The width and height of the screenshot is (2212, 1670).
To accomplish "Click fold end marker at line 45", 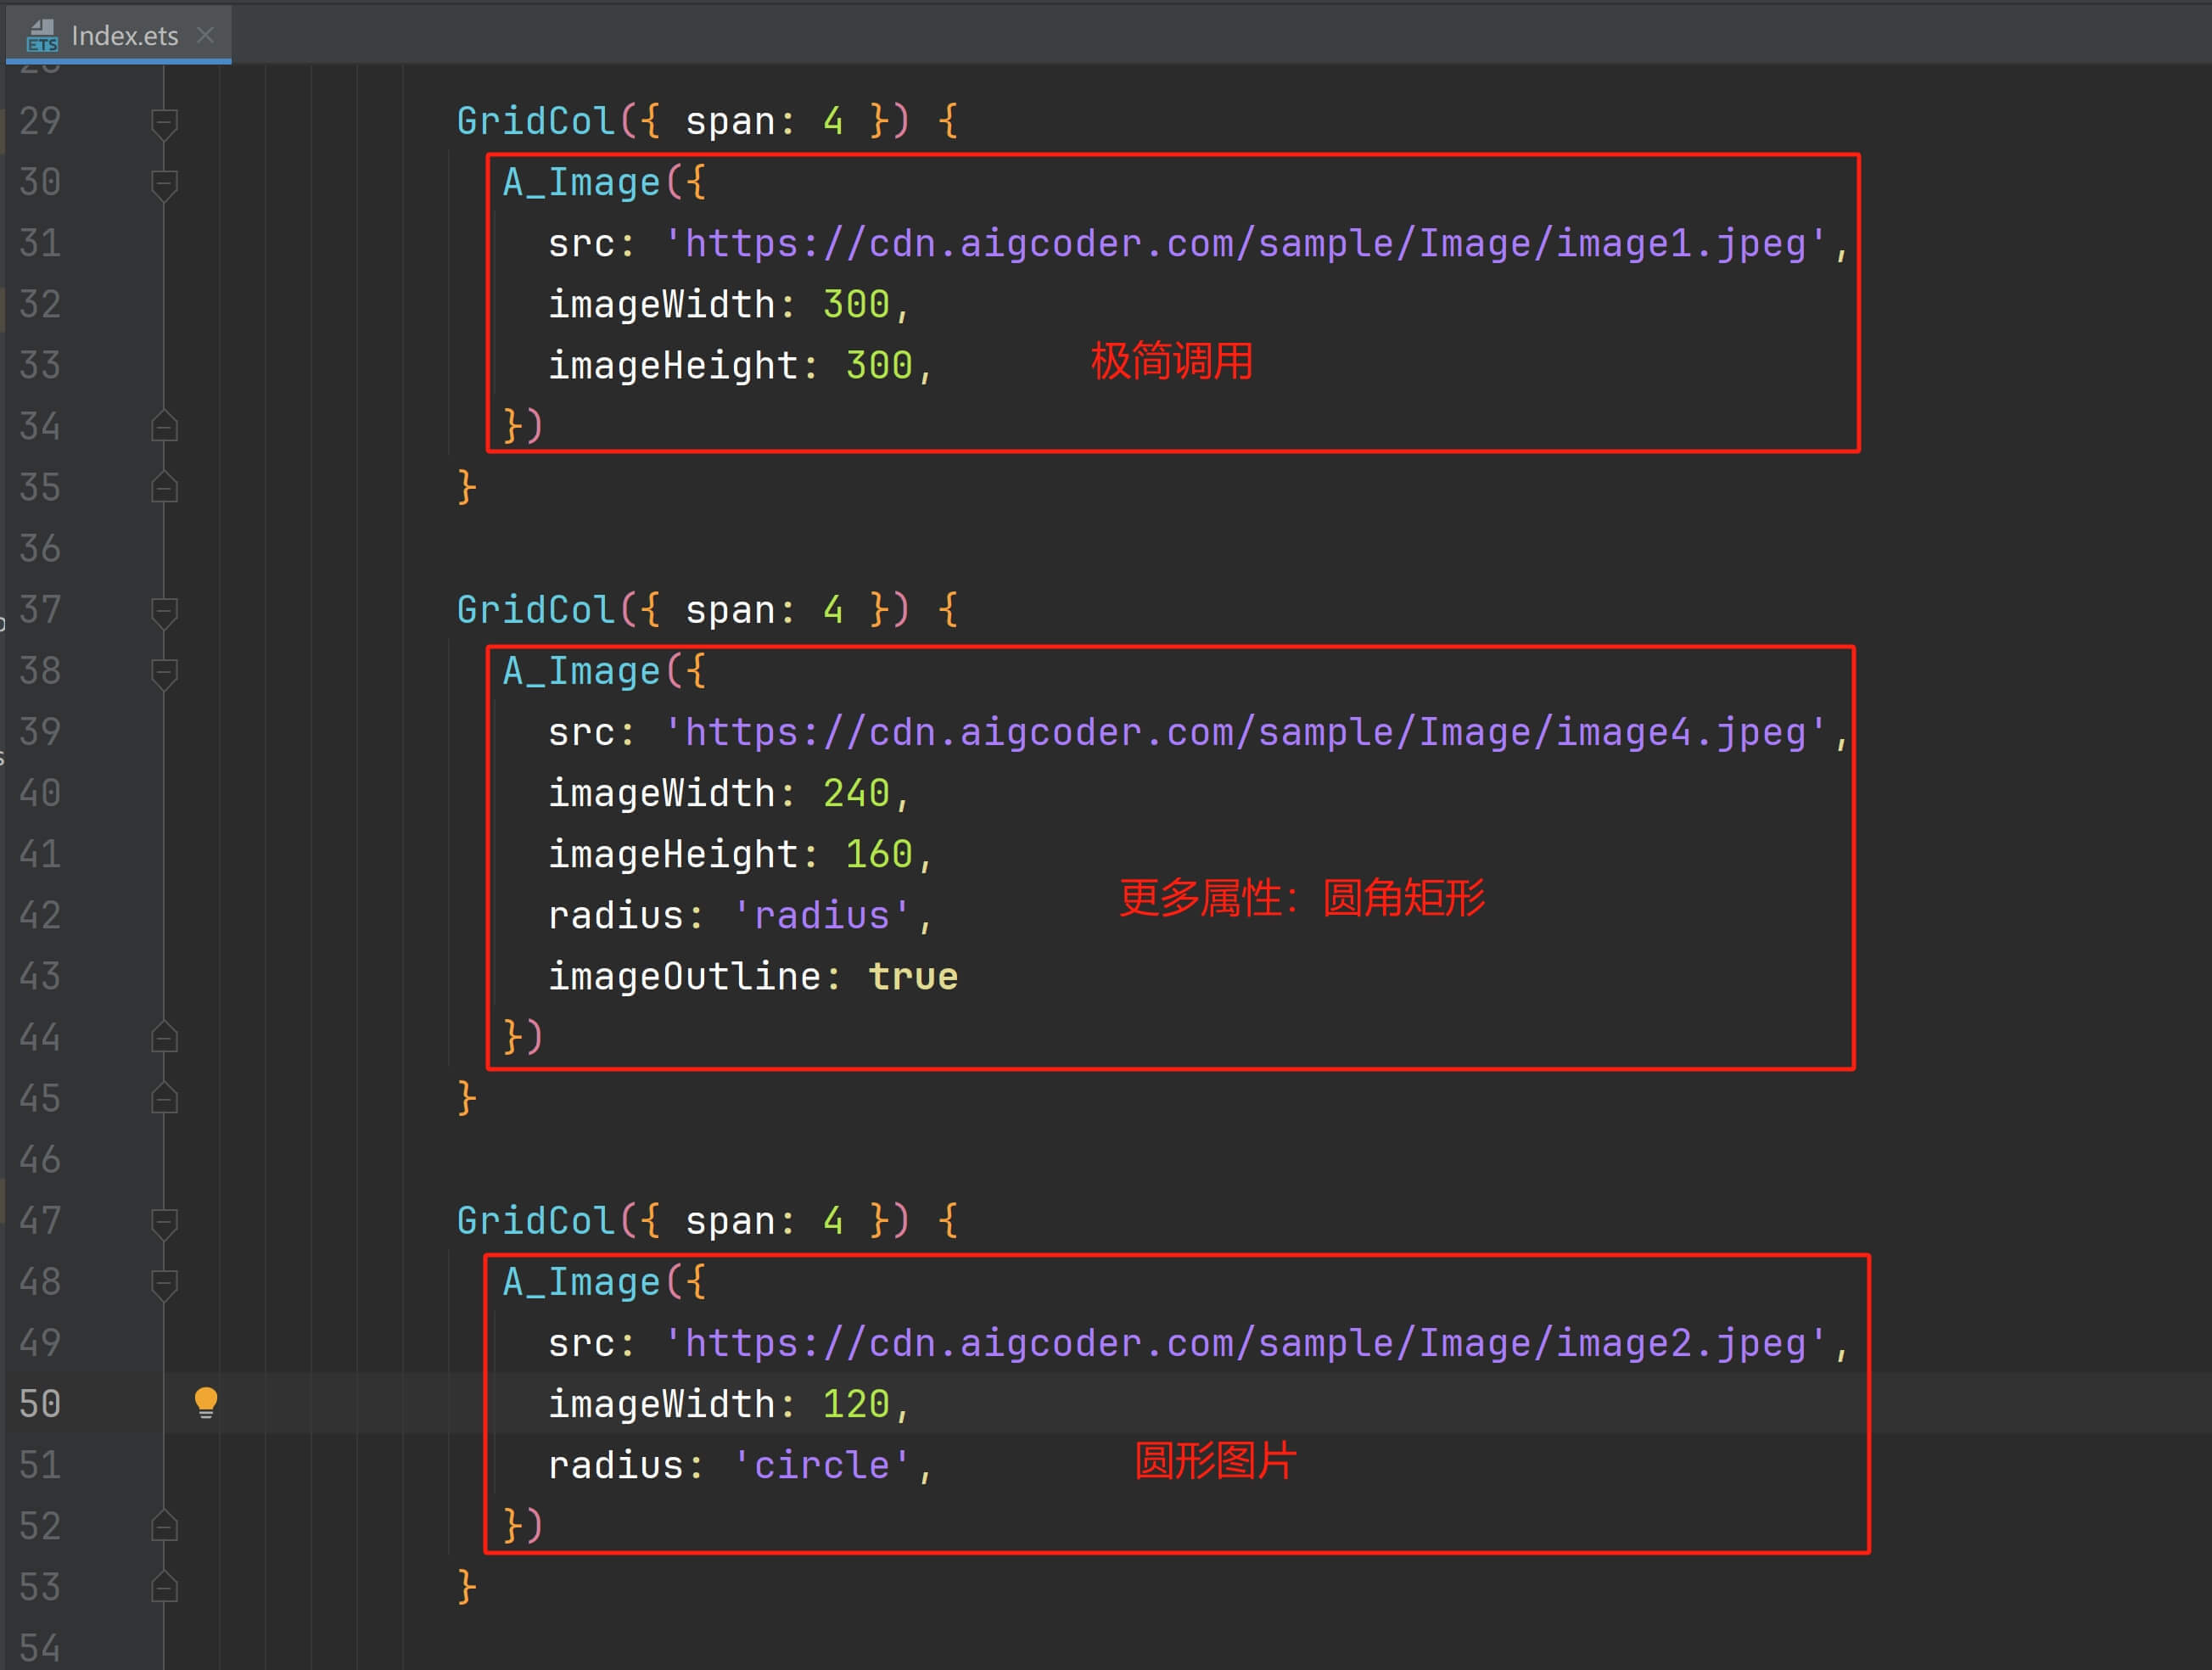I will click(x=164, y=1099).
